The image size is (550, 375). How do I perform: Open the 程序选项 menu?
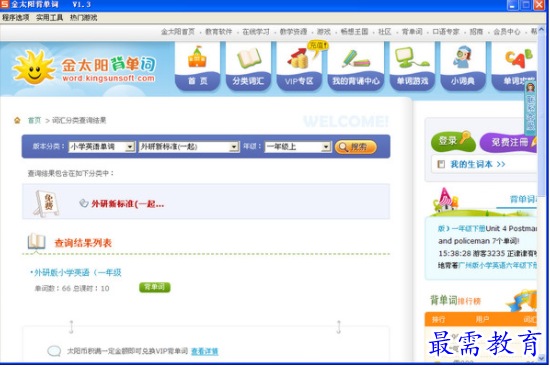[x=15, y=18]
